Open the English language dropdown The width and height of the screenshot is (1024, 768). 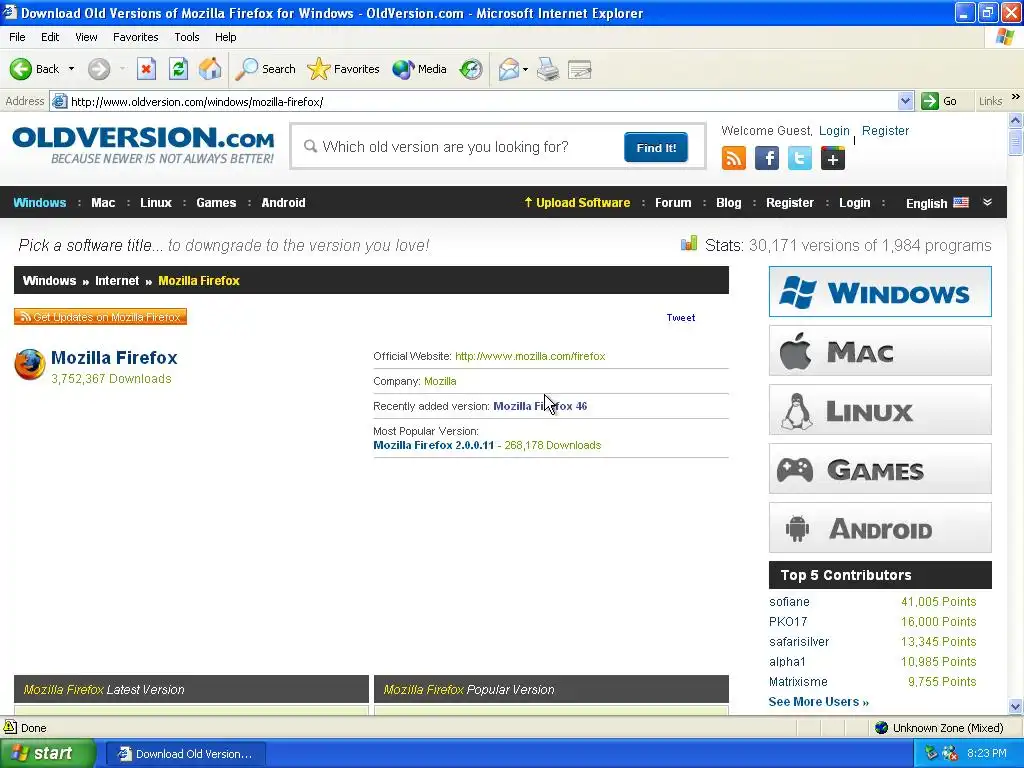(937, 203)
